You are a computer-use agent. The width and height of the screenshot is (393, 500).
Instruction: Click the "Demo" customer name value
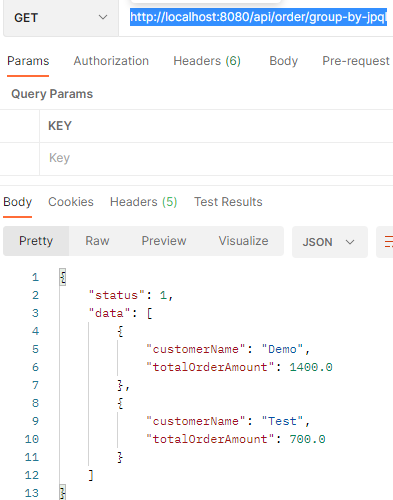282,349
